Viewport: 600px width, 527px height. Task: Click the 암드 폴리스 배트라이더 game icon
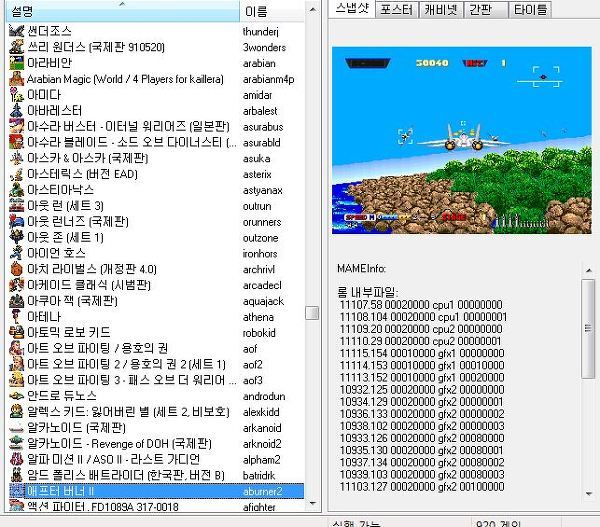tap(16, 476)
